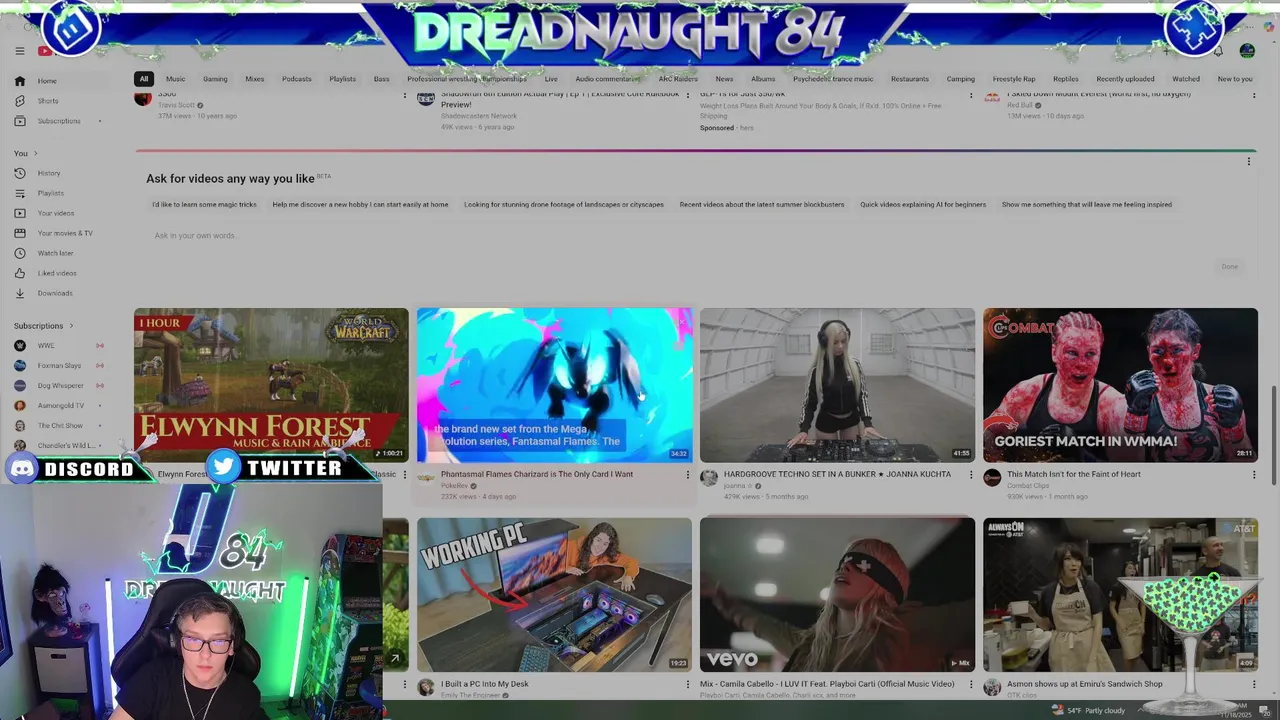The height and width of the screenshot is (720, 1280).
Task: Select the Bass filter chip
Action: tap(382, 79)
